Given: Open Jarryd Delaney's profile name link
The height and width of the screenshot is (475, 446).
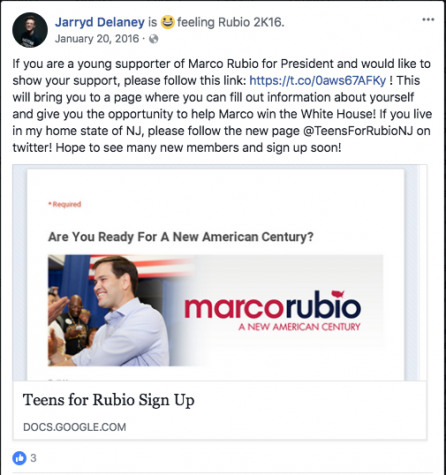Looking at the screenshot, I should (x=100, y=22).
